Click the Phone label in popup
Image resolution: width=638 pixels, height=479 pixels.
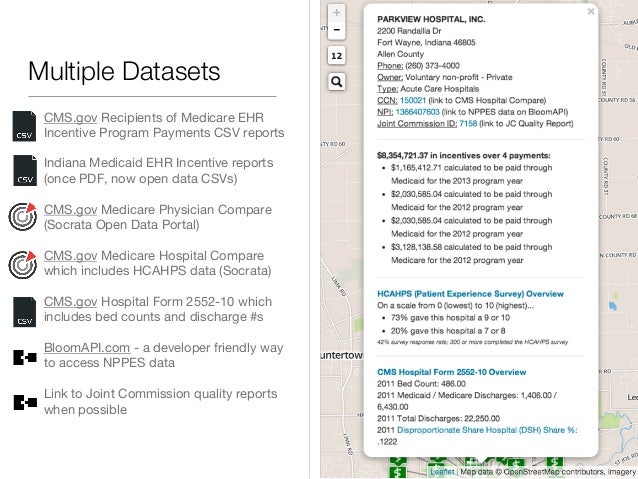pyautogui.click(x=390, y=66)
